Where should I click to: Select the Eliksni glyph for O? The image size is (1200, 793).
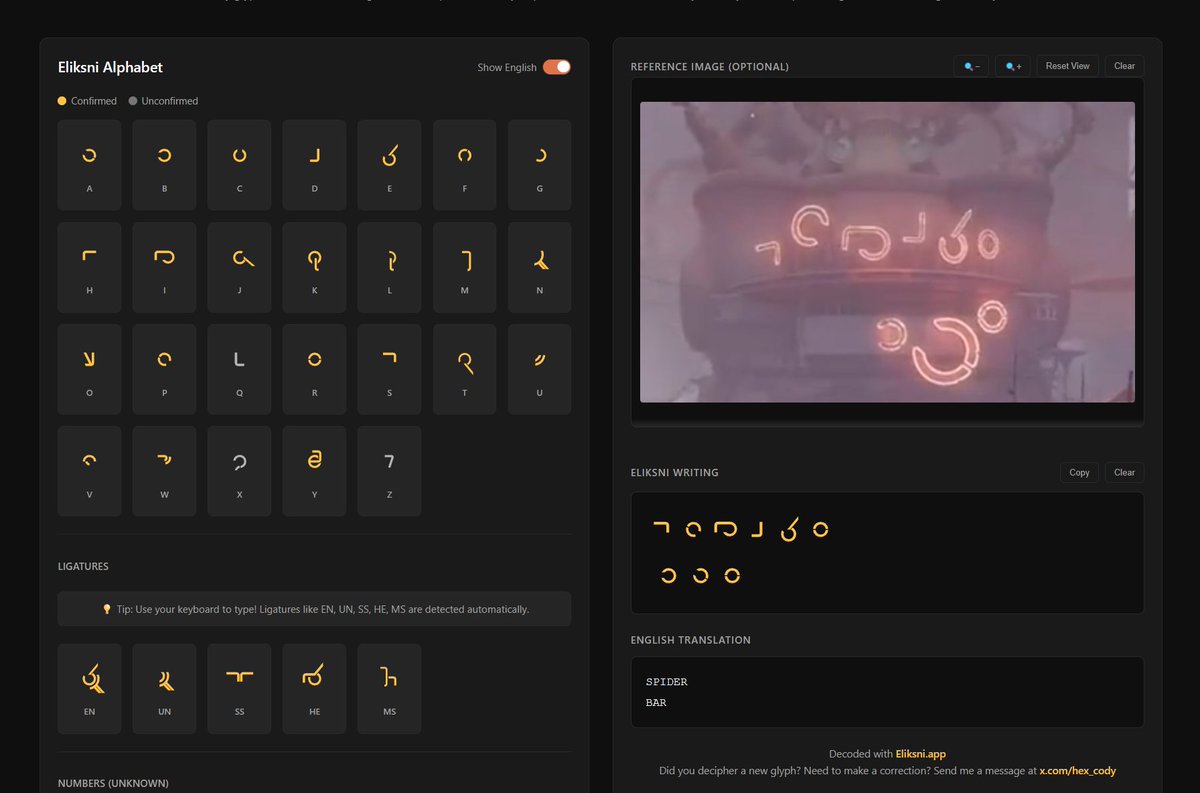89,369
